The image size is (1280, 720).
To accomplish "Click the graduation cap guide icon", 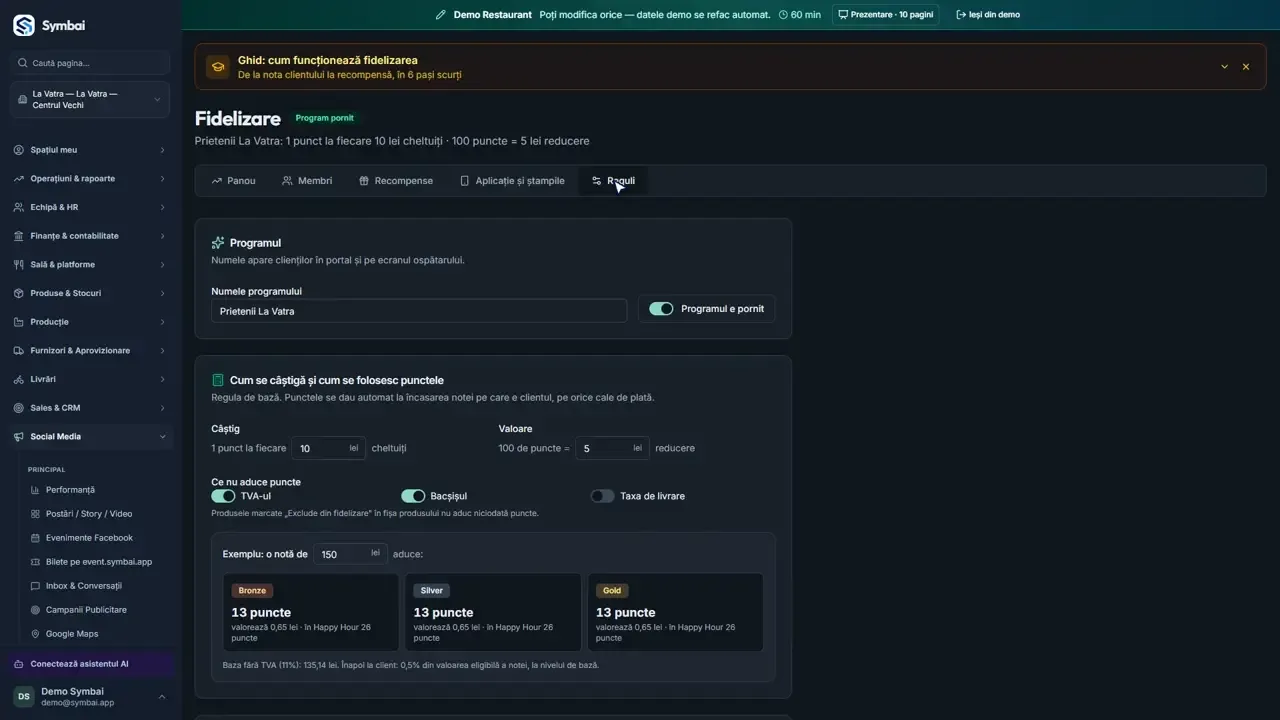I will pos(217,67).
